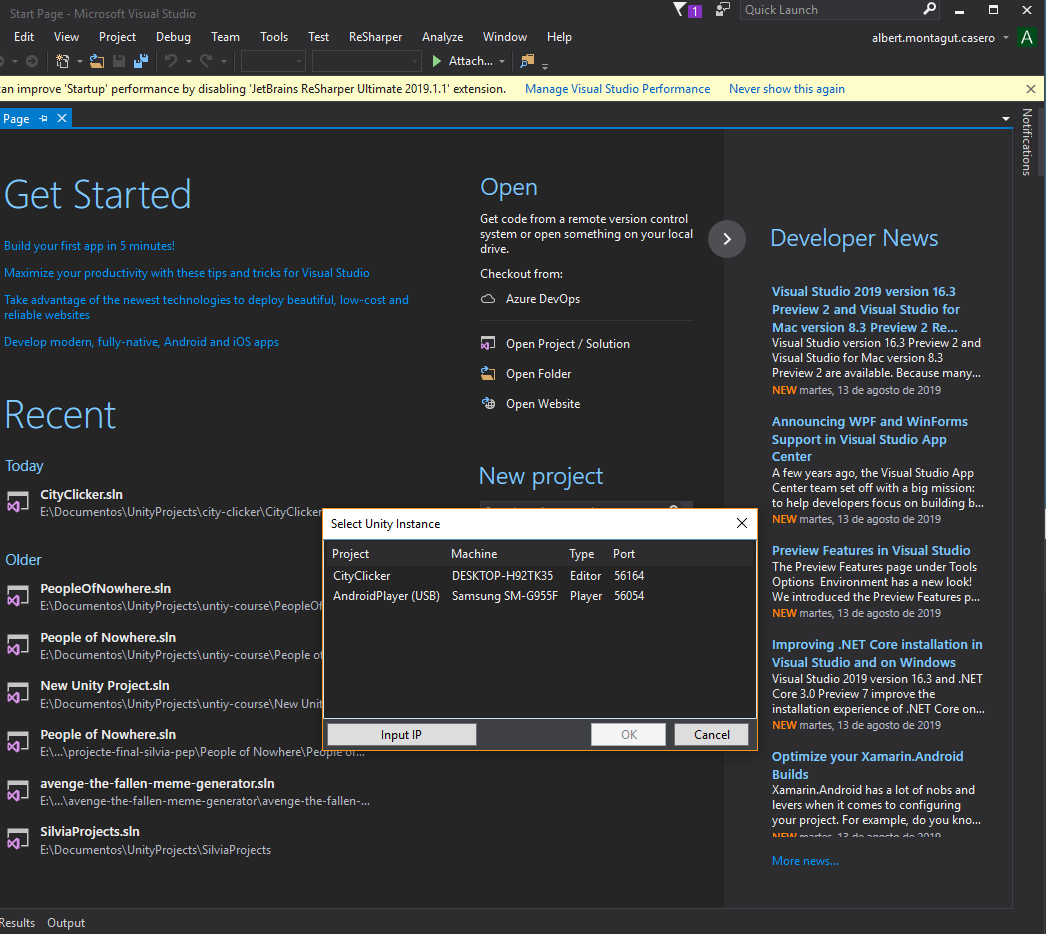This screenshot has width=1046, height=934.
Task: Select the AndroidPlayer (USB) instance row
Action: point(539,596)
